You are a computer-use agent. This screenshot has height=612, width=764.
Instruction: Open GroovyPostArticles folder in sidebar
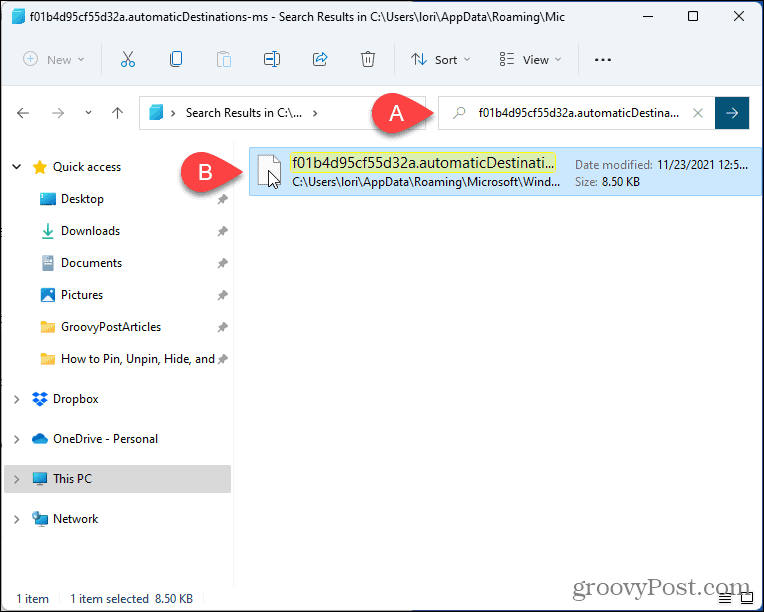pyautogui.click(x=111, y=327)
